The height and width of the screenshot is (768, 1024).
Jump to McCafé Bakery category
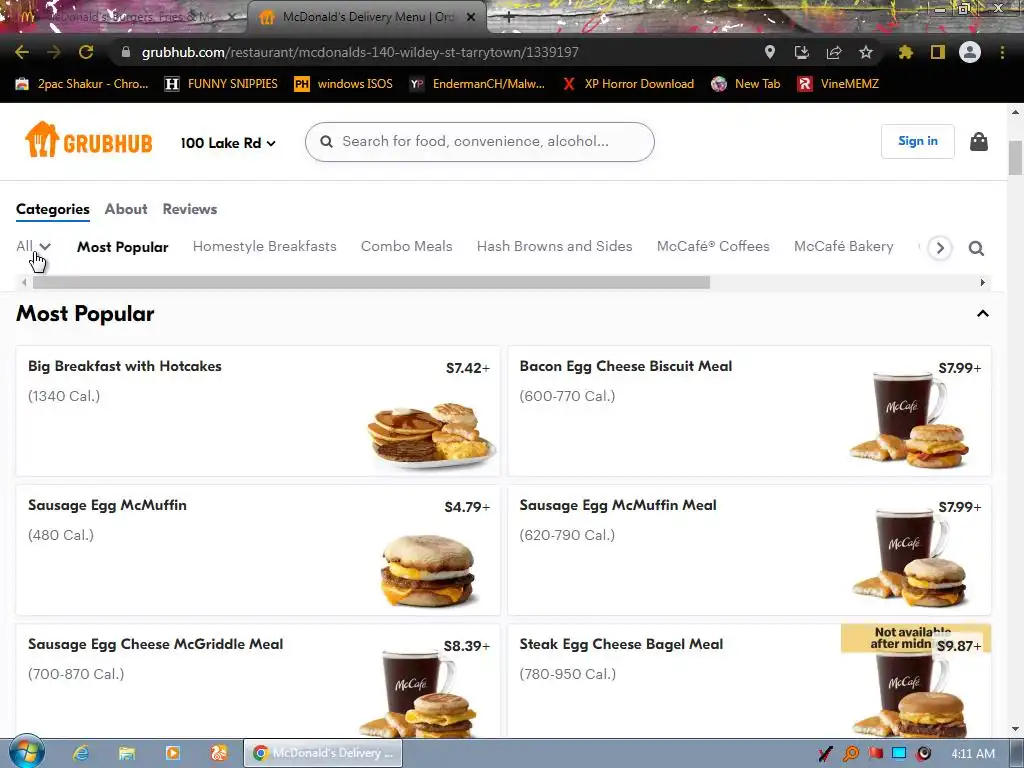click(x=844, y=246)
